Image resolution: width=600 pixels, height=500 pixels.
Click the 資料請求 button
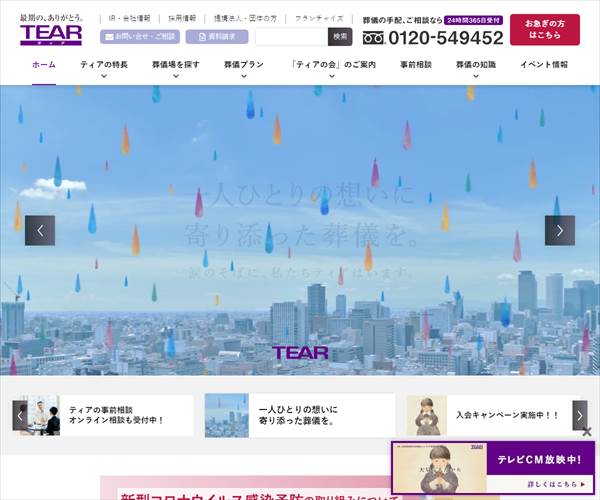pyautogui.click(x=217, y=37)
